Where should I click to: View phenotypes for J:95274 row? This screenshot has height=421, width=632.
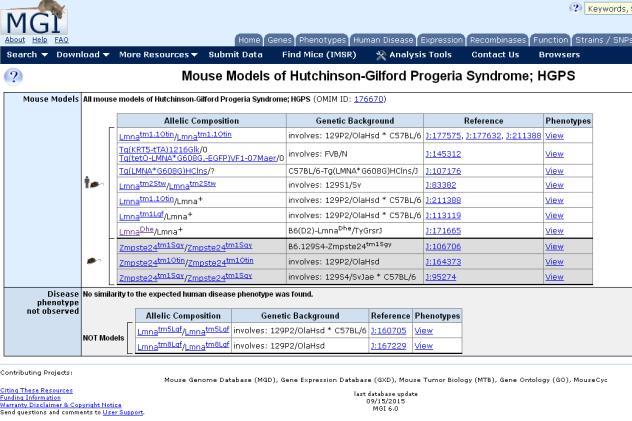pyautogui.click(x=554, y=277)
